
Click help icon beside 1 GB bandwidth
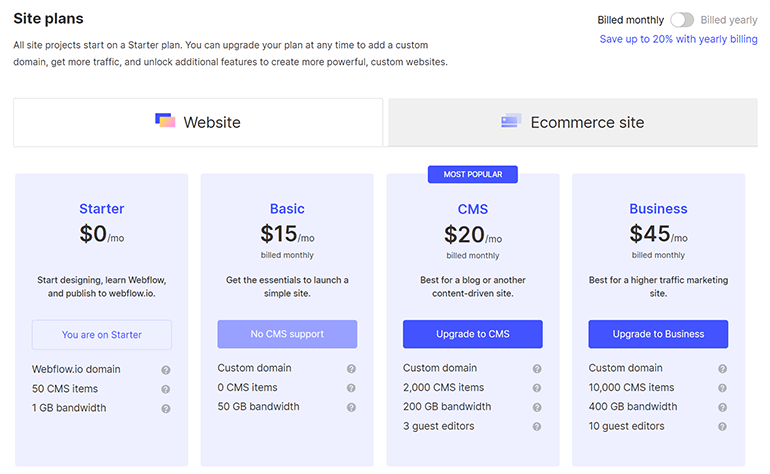click(166, 408)
